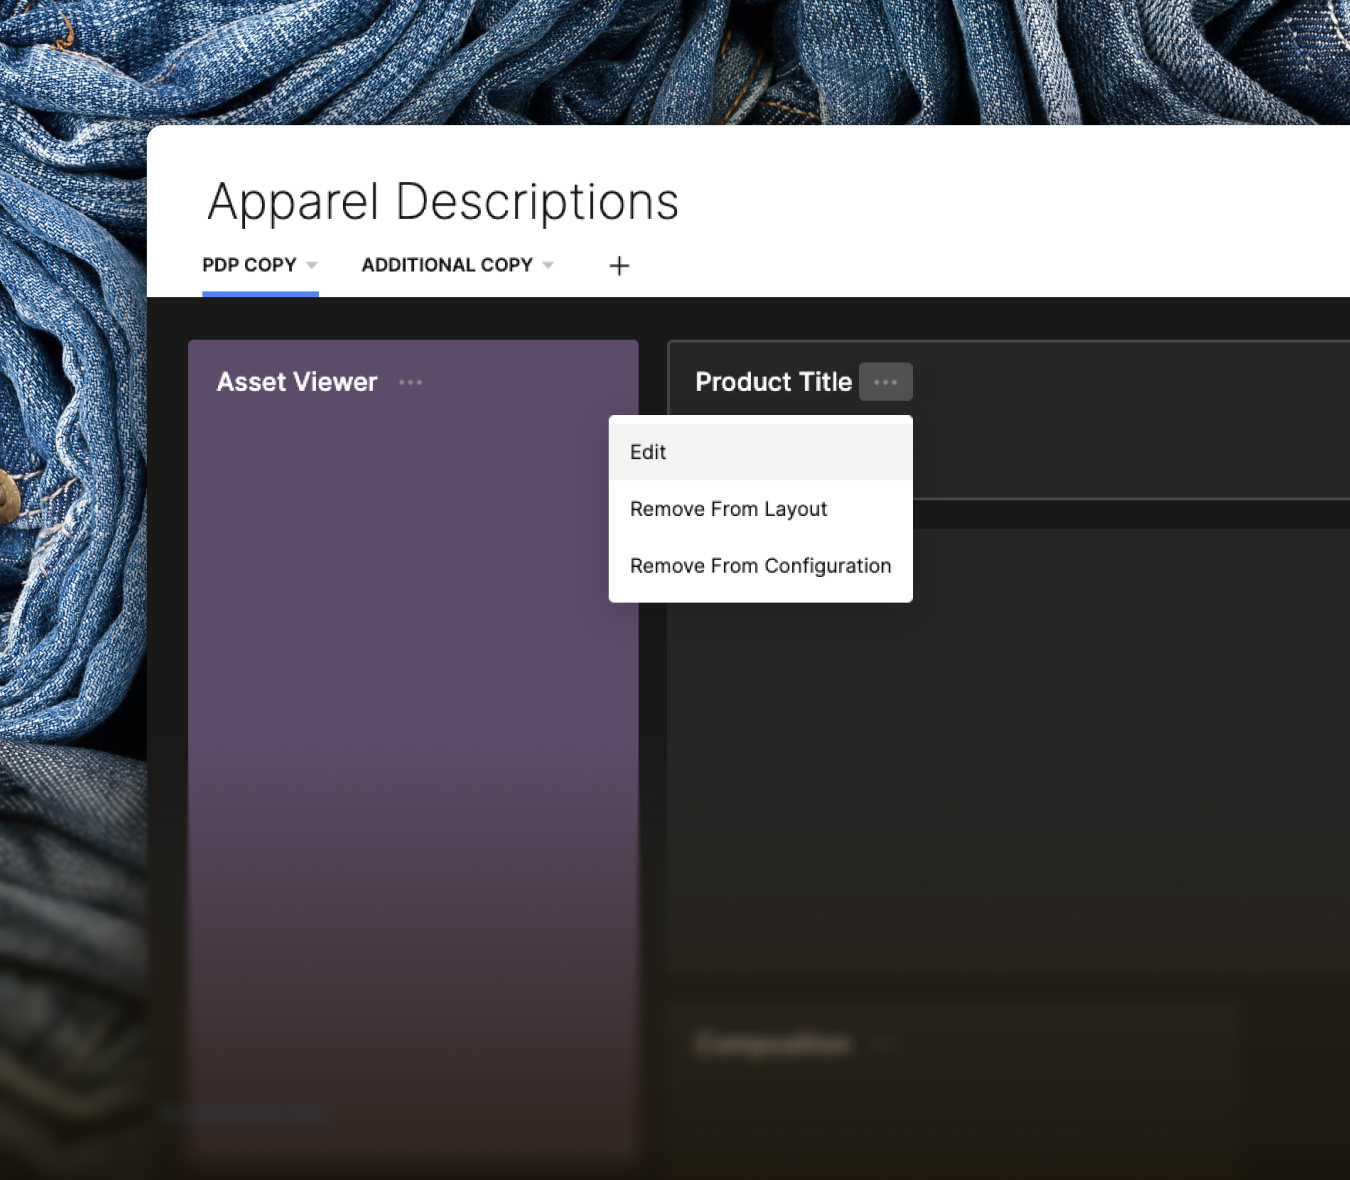Select the blurred Composition heading text

tap(772, 1045)
